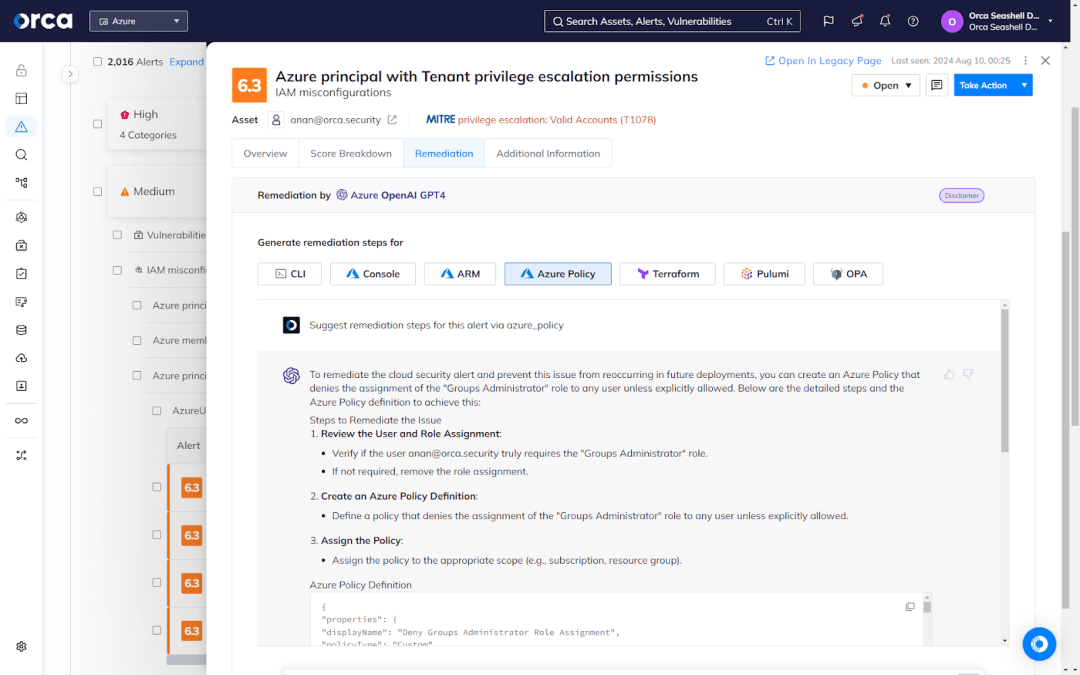
Task: Click Open In Legacy Page link
Action: (823, 61)
